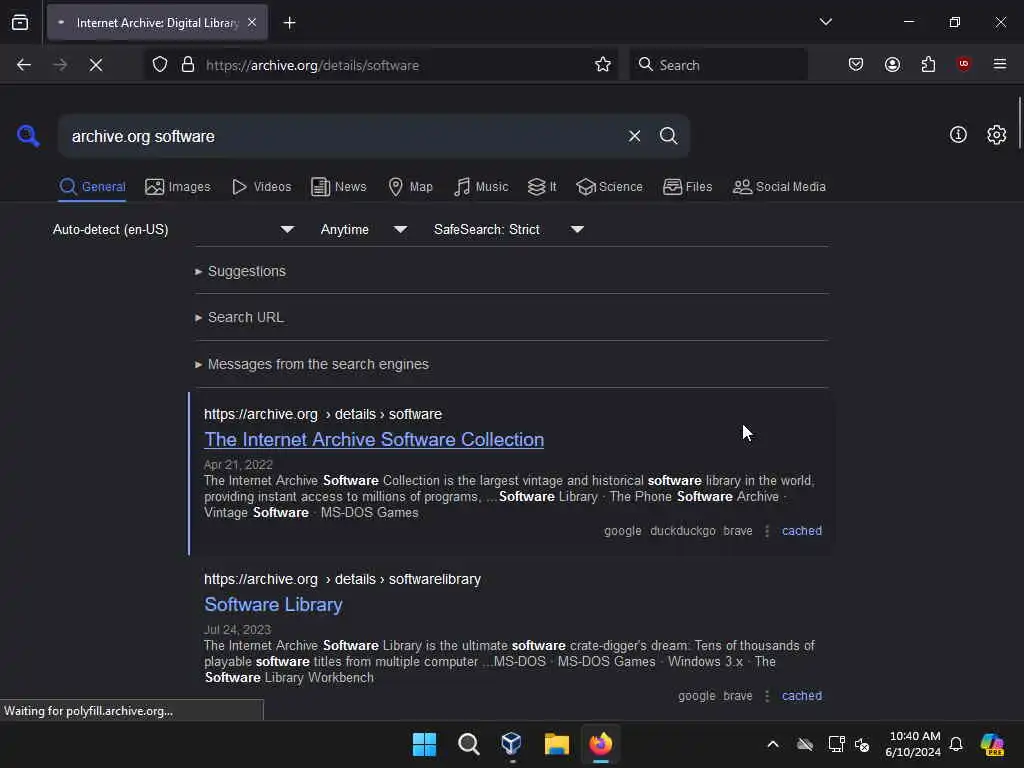Viewport: 1024px width, 768px height.
Task: Open the extensions puzzle icon
Action: pyautogui.click(x=928, y=64)
